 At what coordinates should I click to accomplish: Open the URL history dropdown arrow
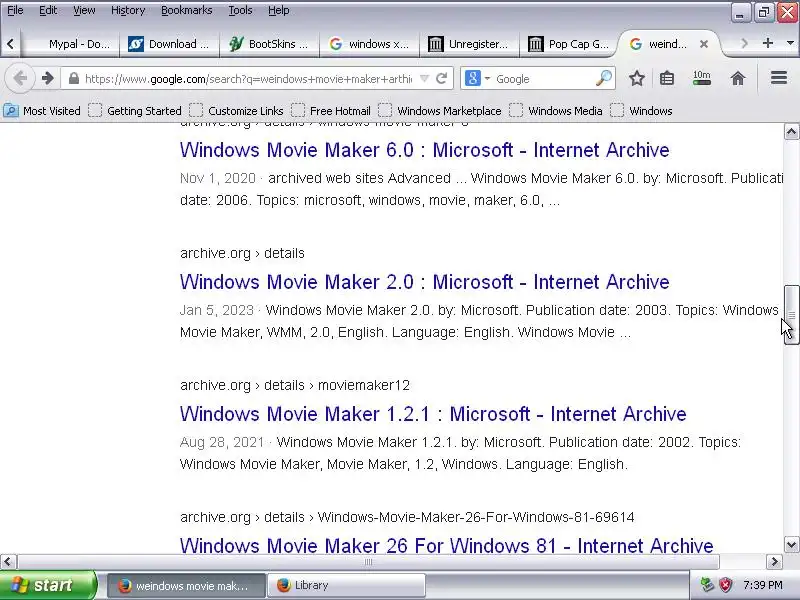[x=424, y=79]
